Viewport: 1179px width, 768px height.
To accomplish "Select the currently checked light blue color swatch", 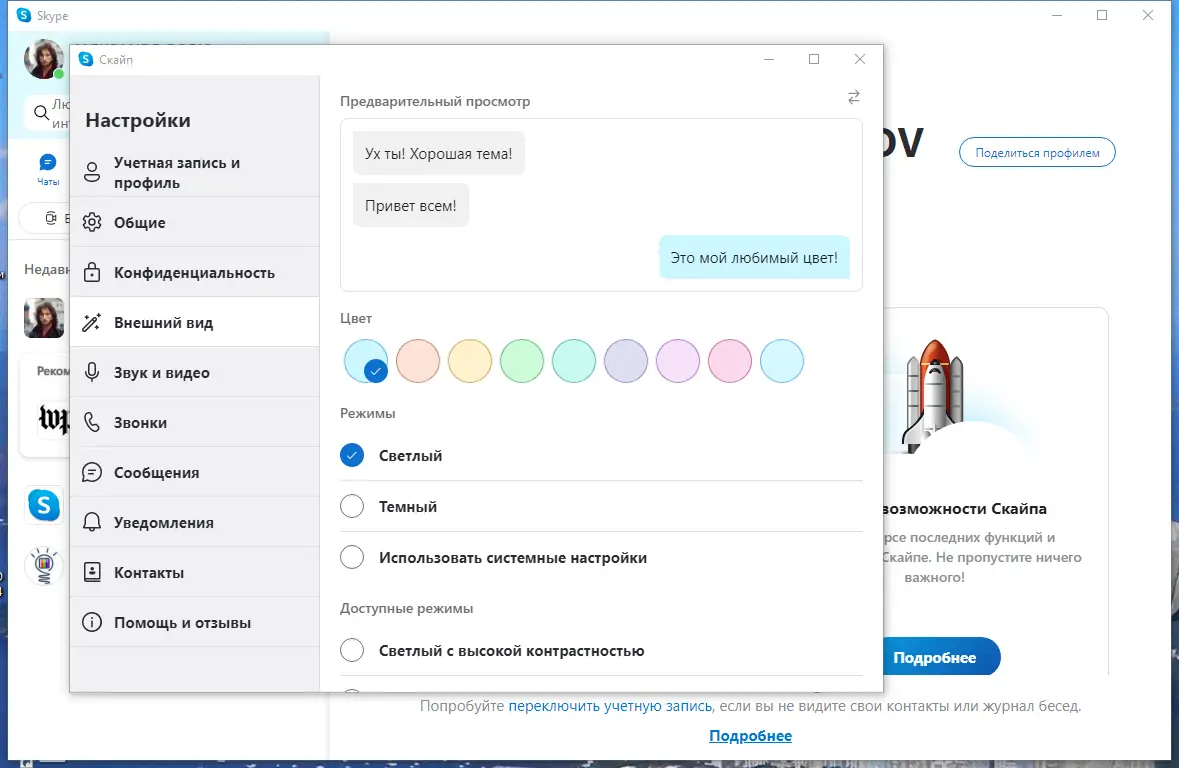I will coord(366,361).
